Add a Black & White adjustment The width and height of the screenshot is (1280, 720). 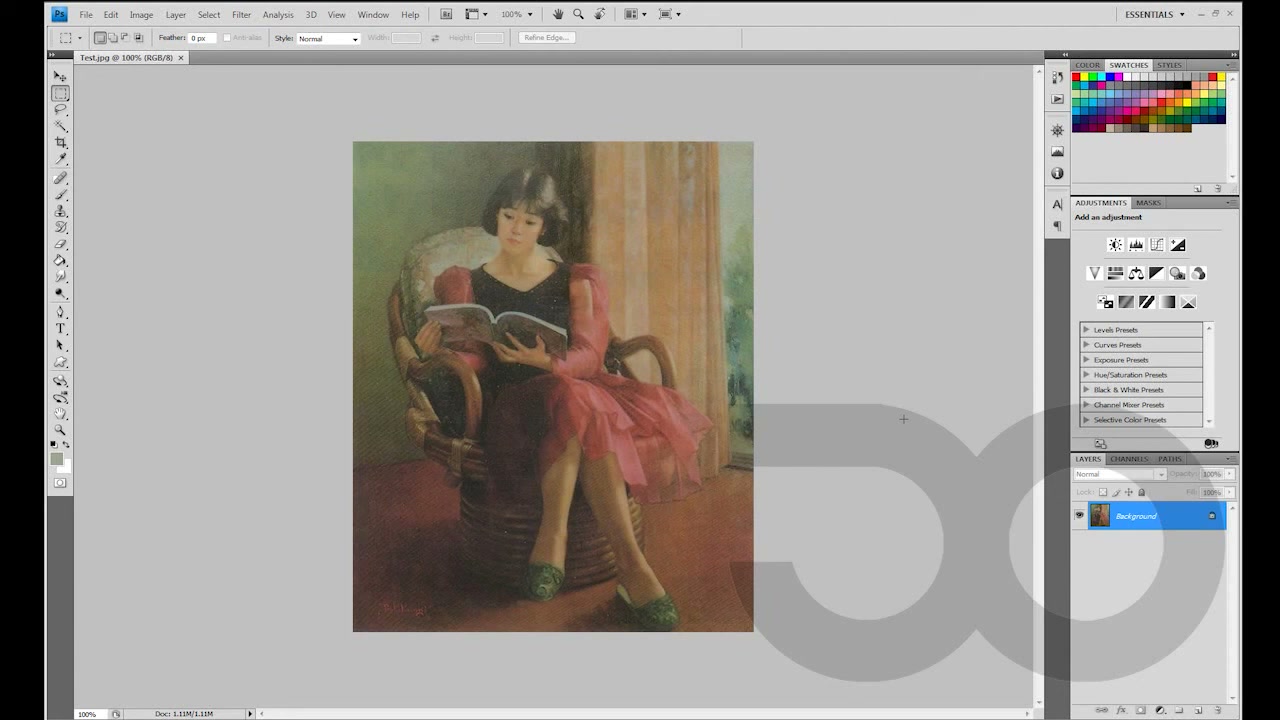pyautogui.click(x=1157, y=273)
